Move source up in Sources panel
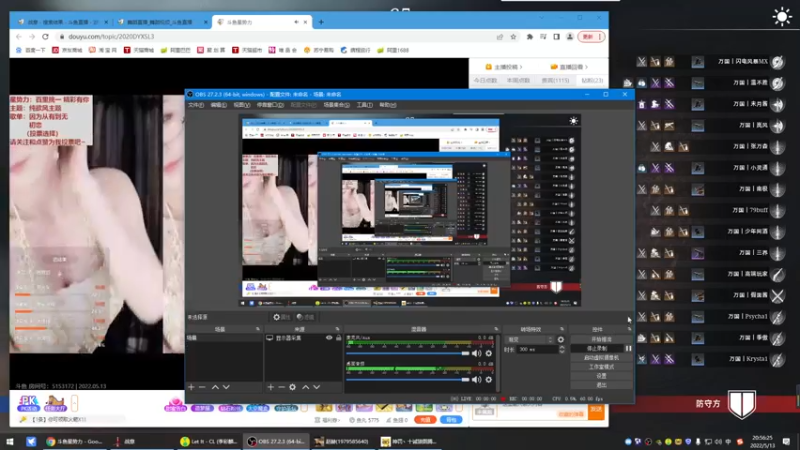 [305, 387]
